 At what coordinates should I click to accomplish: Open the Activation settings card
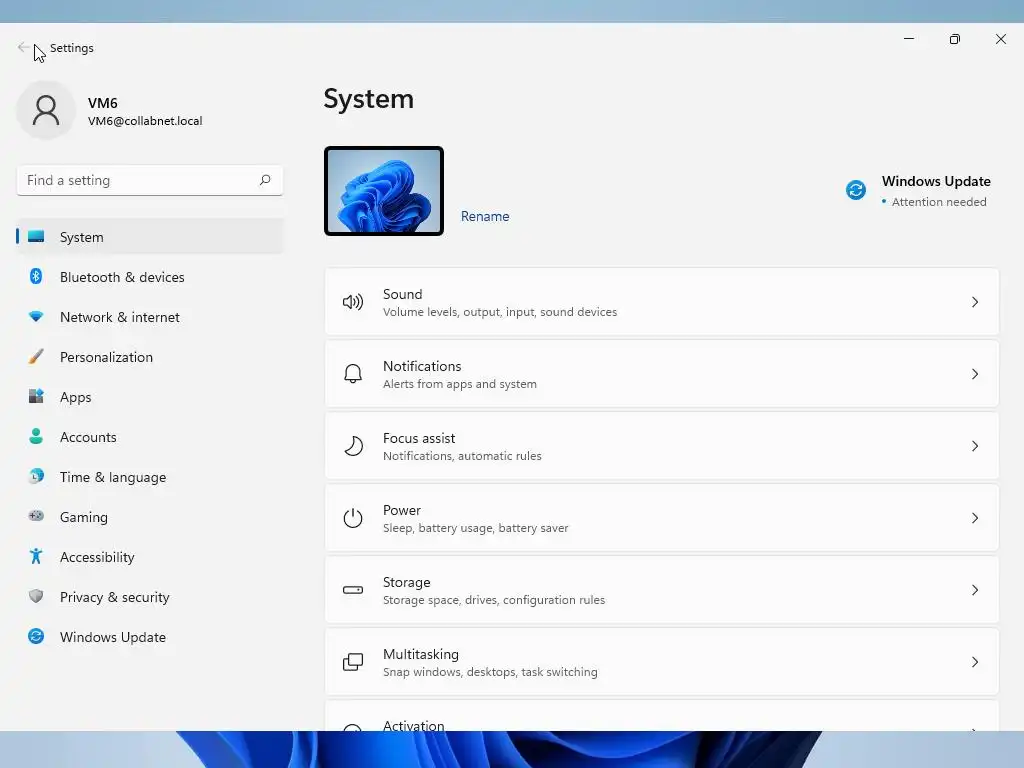point(662,716)
